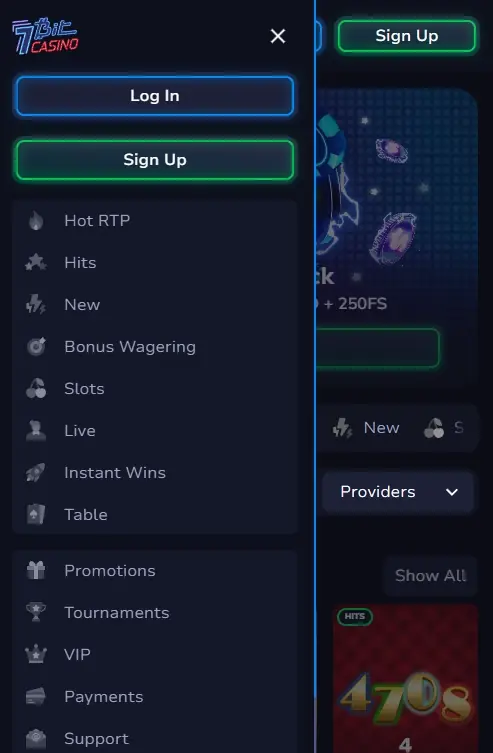This screenshot has width=493, height=753.
Task: Open the 4 7s game thumbnail
Action: (x=406, y=679)
